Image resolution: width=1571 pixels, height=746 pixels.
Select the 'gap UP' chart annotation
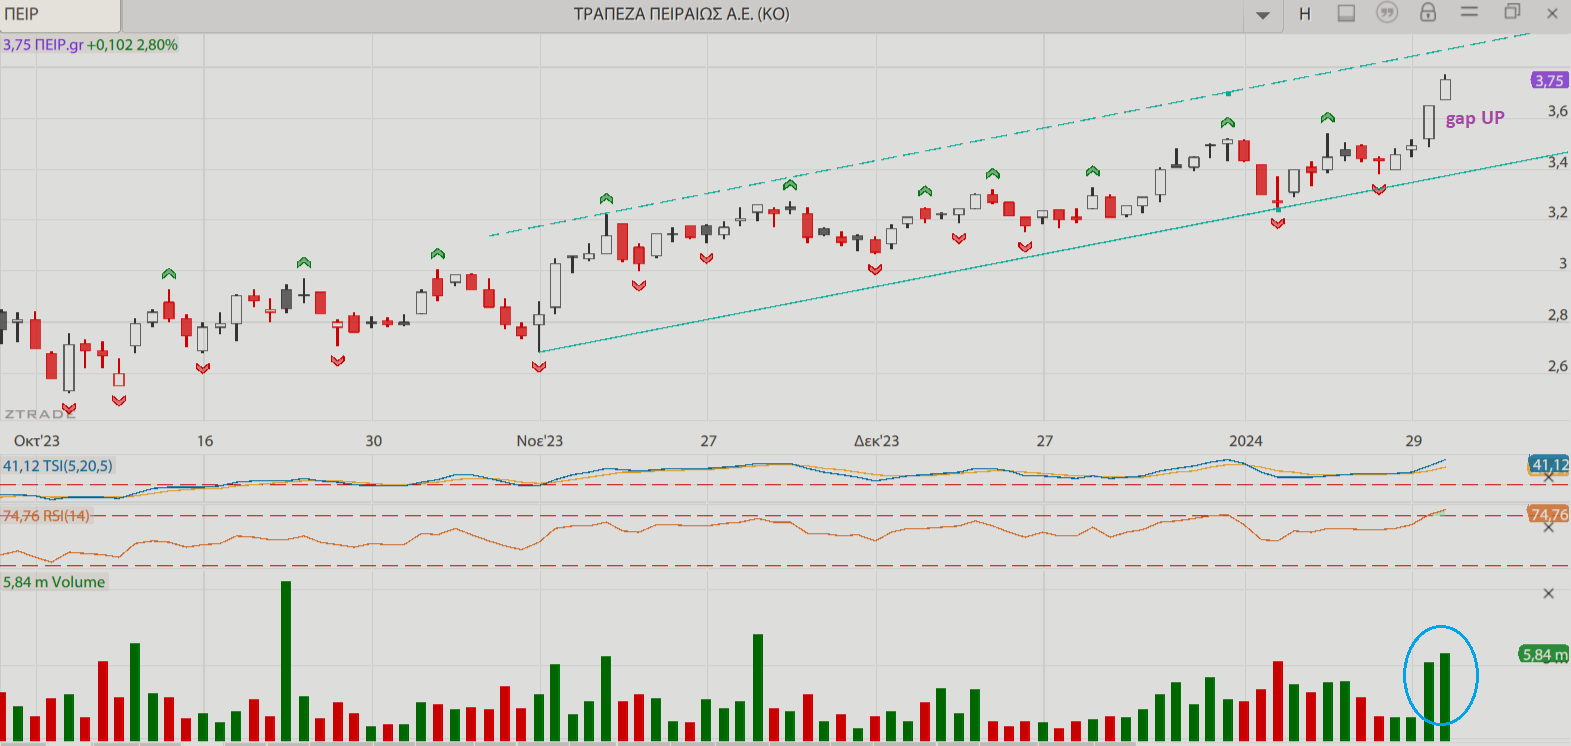pos(1475,118)
